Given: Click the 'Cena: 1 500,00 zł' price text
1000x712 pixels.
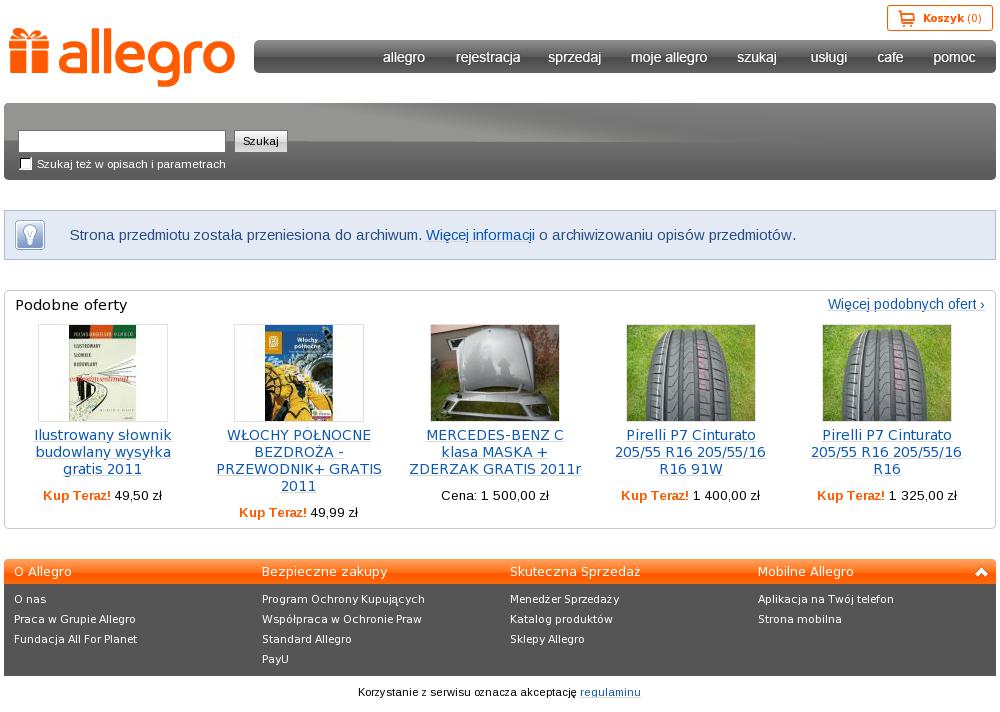Looking at the screenshot, I should click(495, 496).
